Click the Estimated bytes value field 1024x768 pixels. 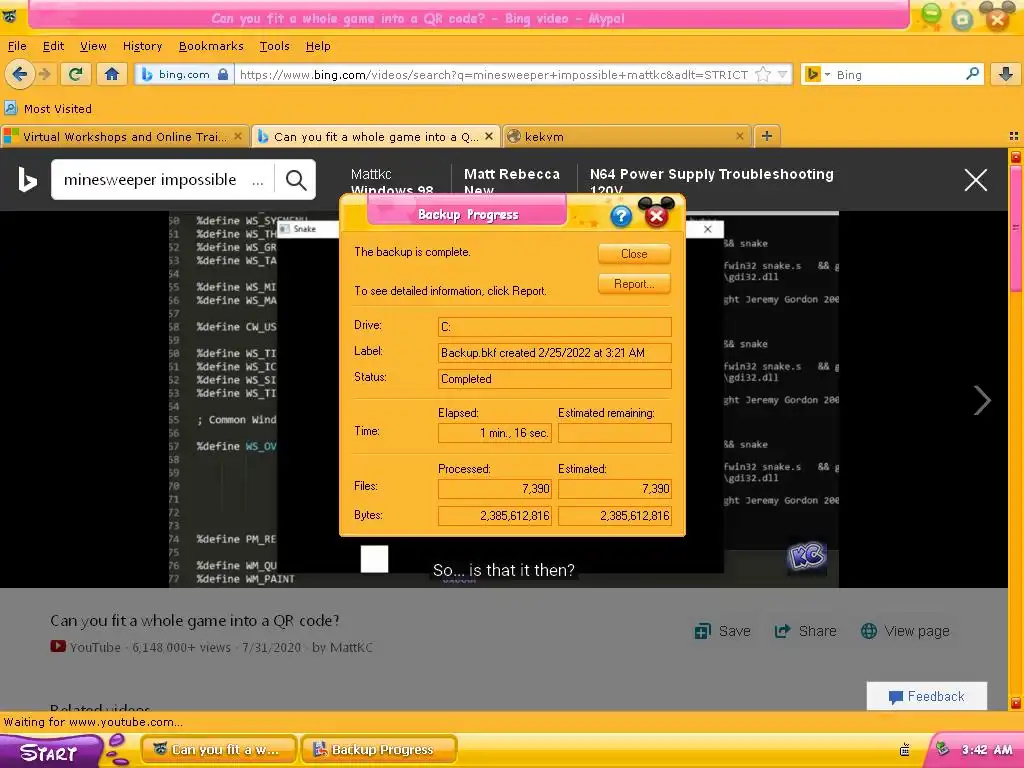[615, 516]
